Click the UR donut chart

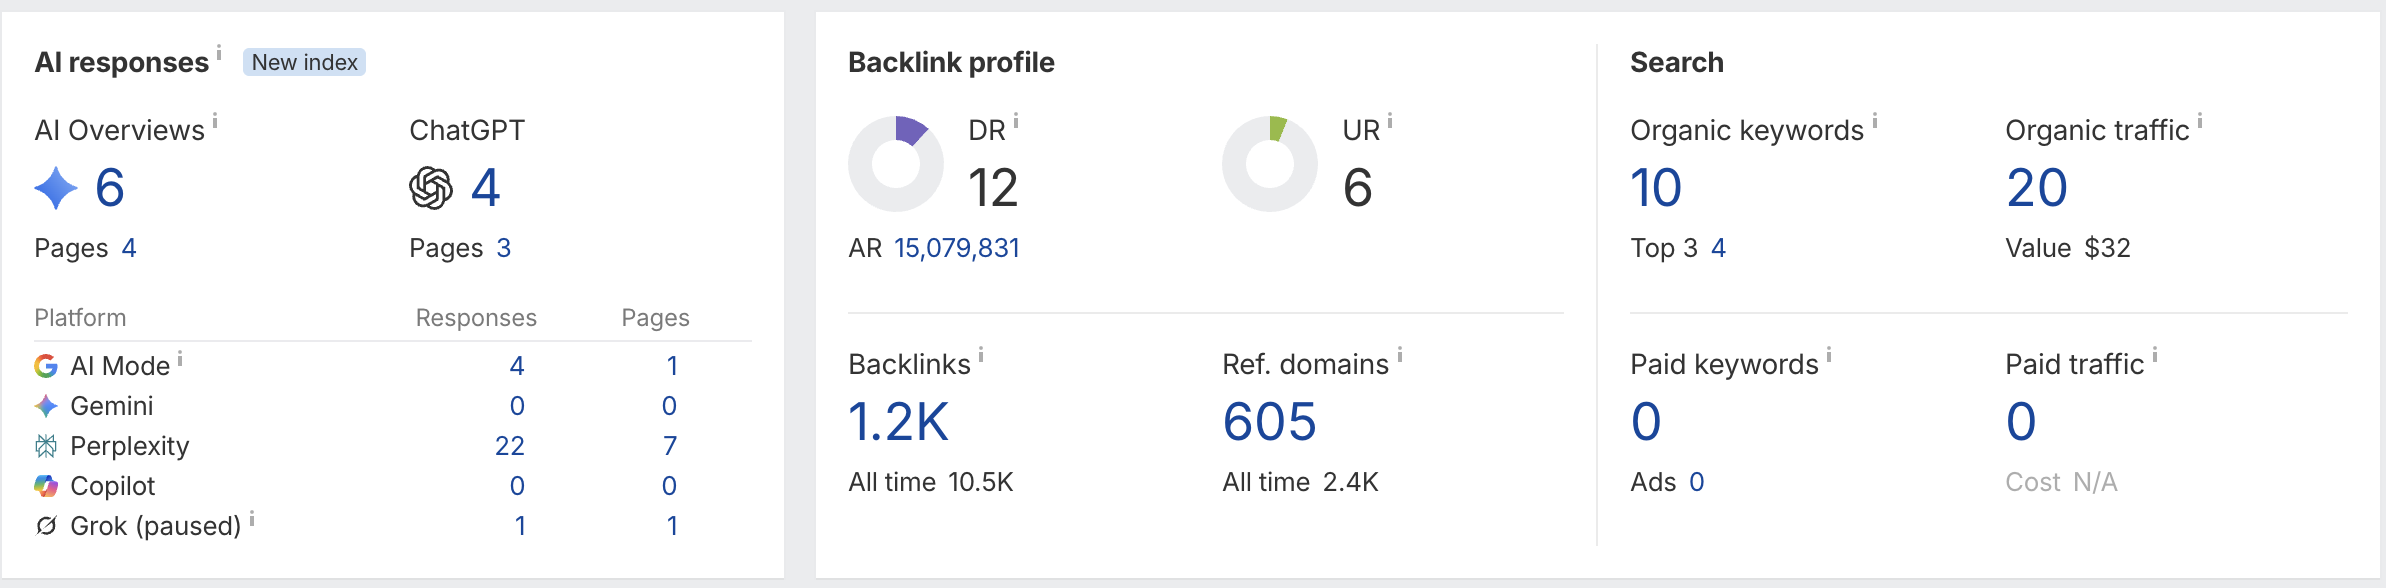pyautogui.click(x=1270, y=164)
